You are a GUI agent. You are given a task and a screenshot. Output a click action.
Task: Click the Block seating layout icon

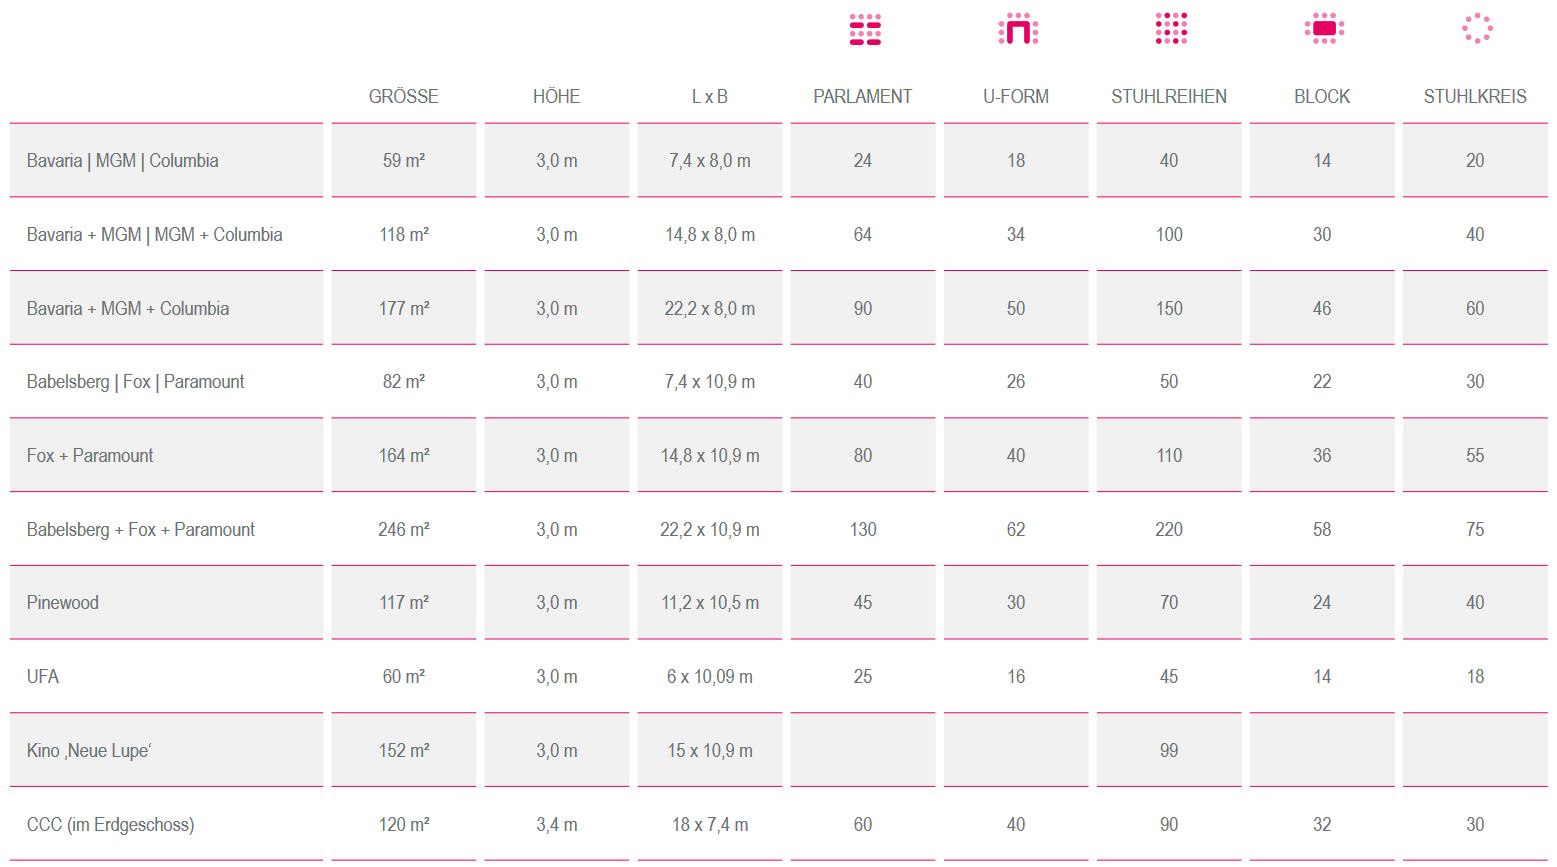pos(1324,29)
